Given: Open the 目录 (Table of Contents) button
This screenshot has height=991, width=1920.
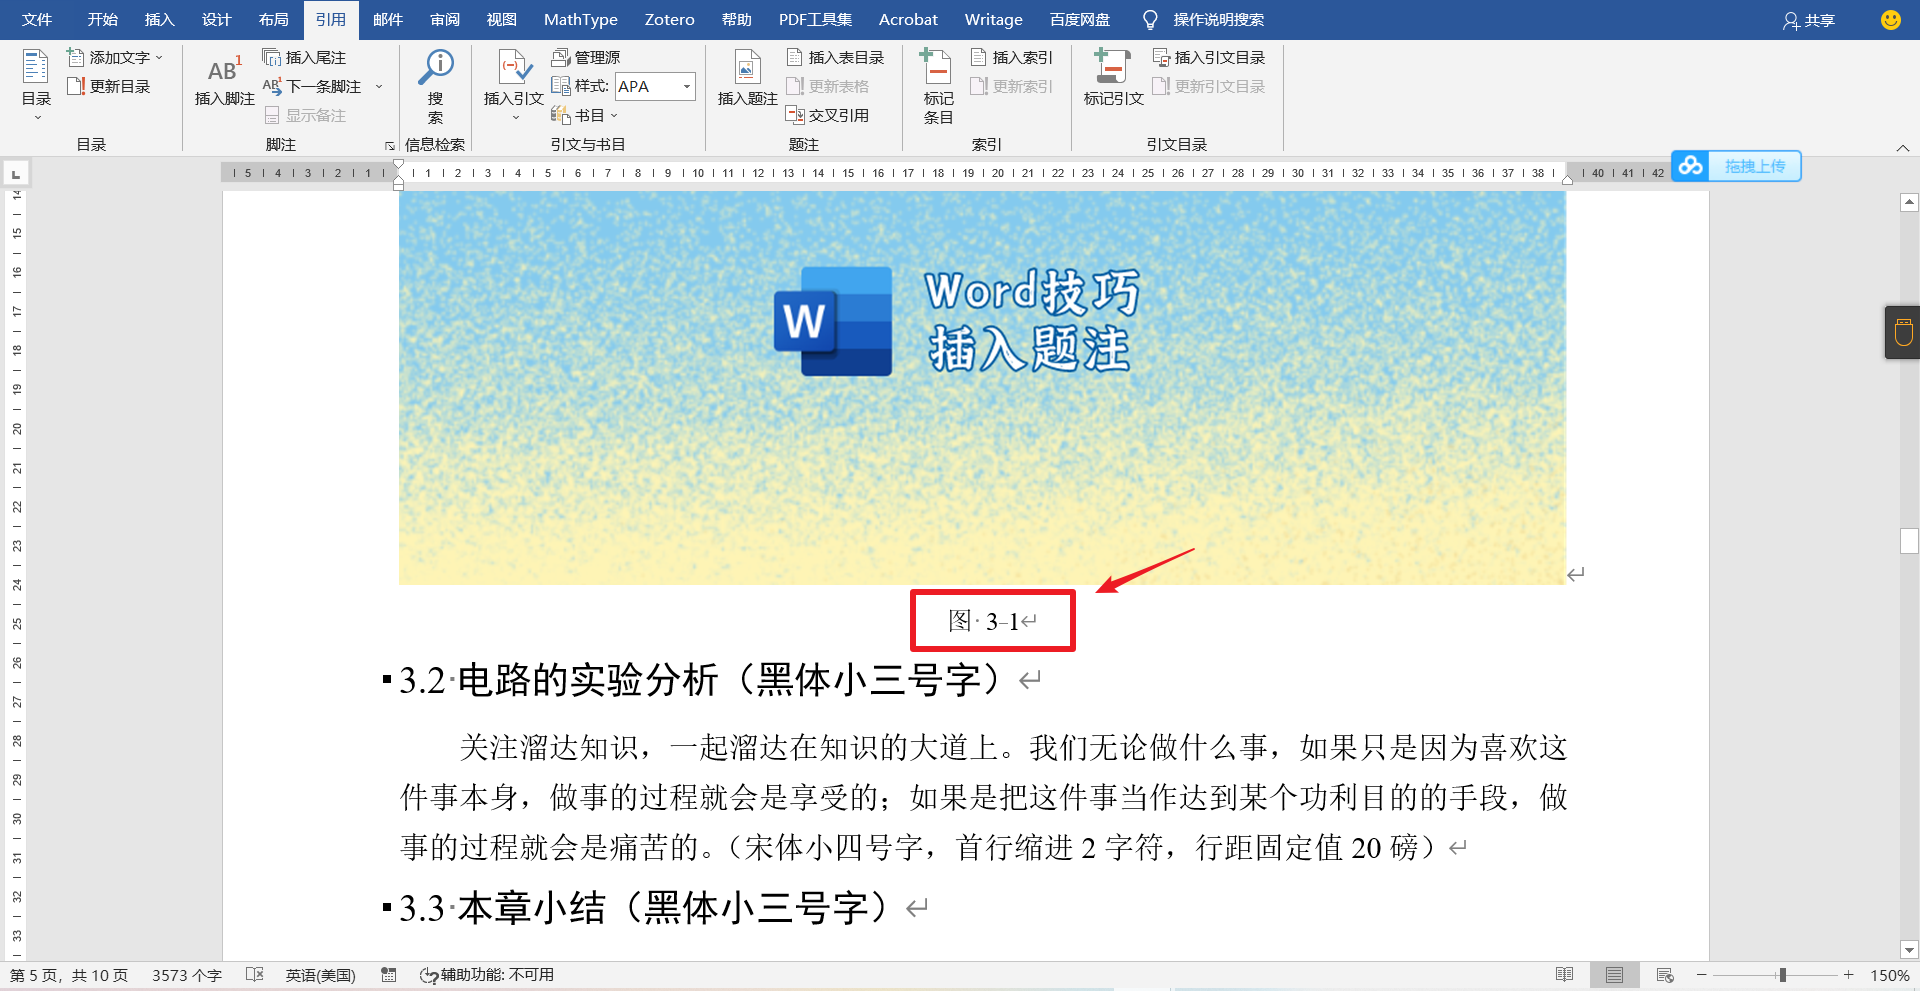Looking at the screenshot, I should pyautogui.click(x=36, y=86).
